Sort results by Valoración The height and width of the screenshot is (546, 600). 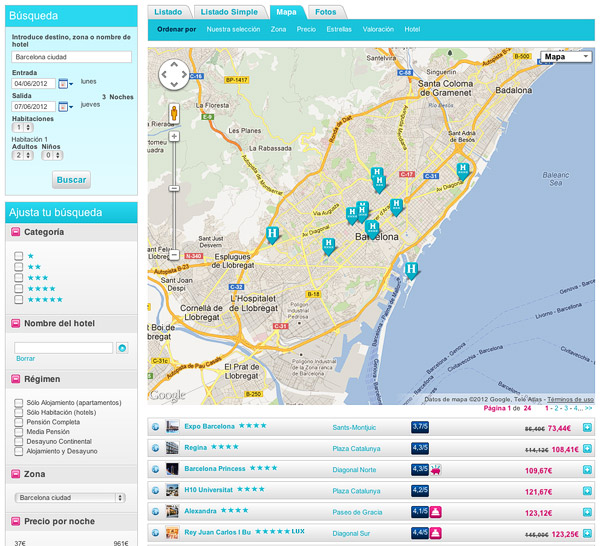pyautogui.click(x=378, y=29)
